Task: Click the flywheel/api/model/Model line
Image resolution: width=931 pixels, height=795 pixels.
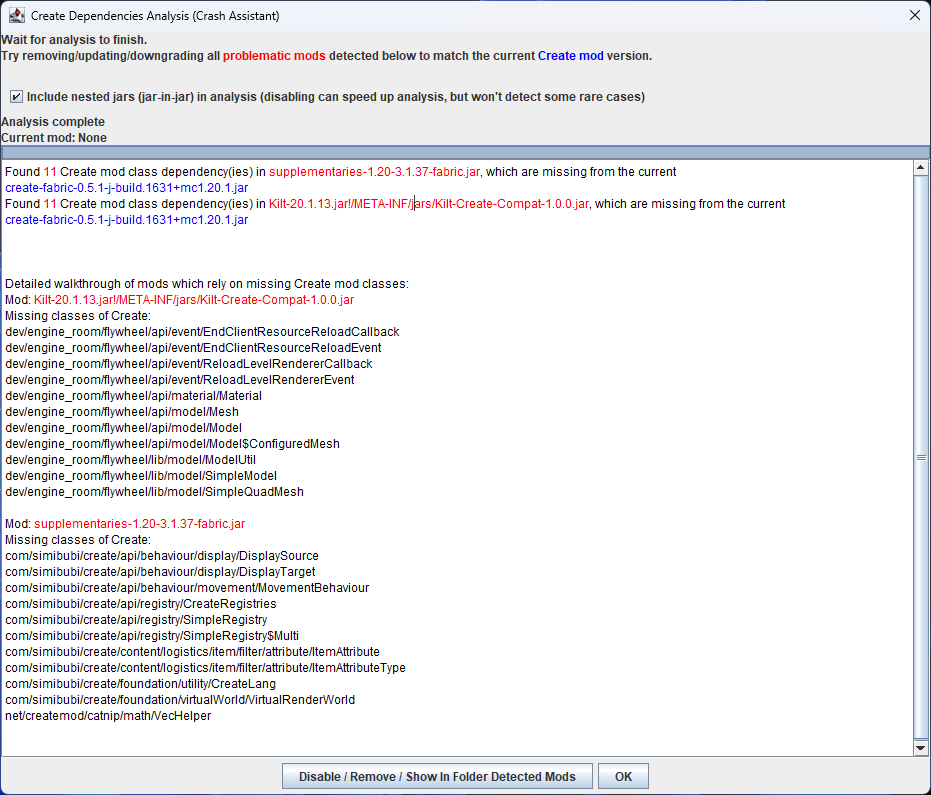Action: [x=124, y=428]
